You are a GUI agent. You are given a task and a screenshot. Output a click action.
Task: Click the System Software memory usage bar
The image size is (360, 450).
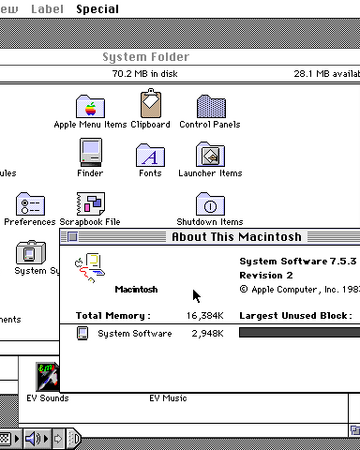[x=299, y=332]
